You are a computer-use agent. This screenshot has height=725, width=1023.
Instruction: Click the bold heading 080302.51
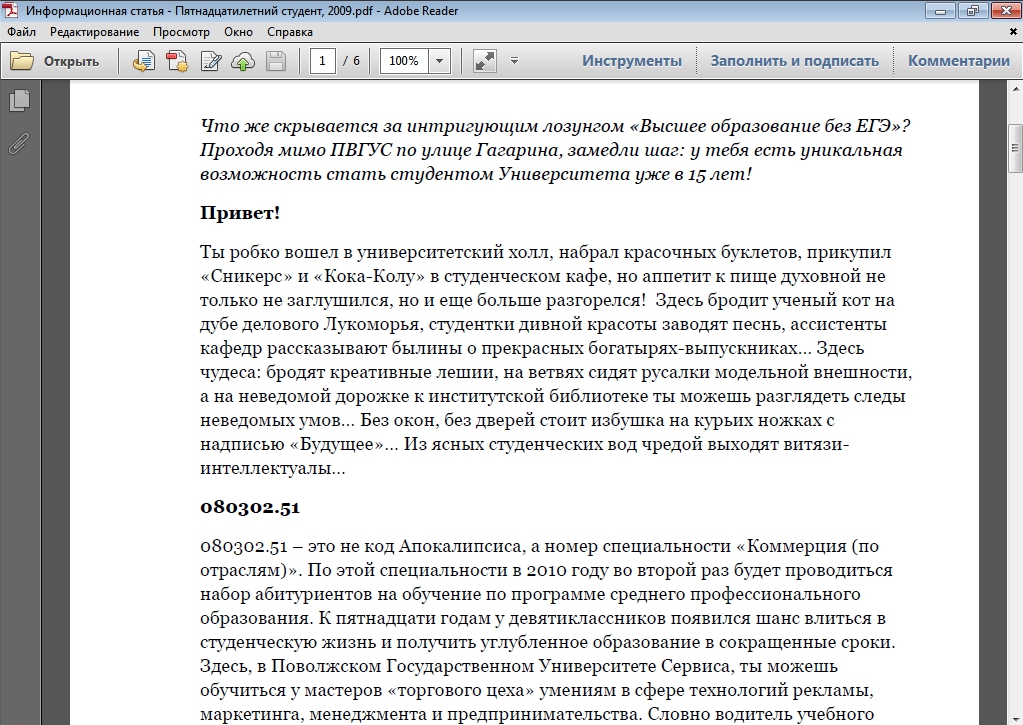pos(250,507)
